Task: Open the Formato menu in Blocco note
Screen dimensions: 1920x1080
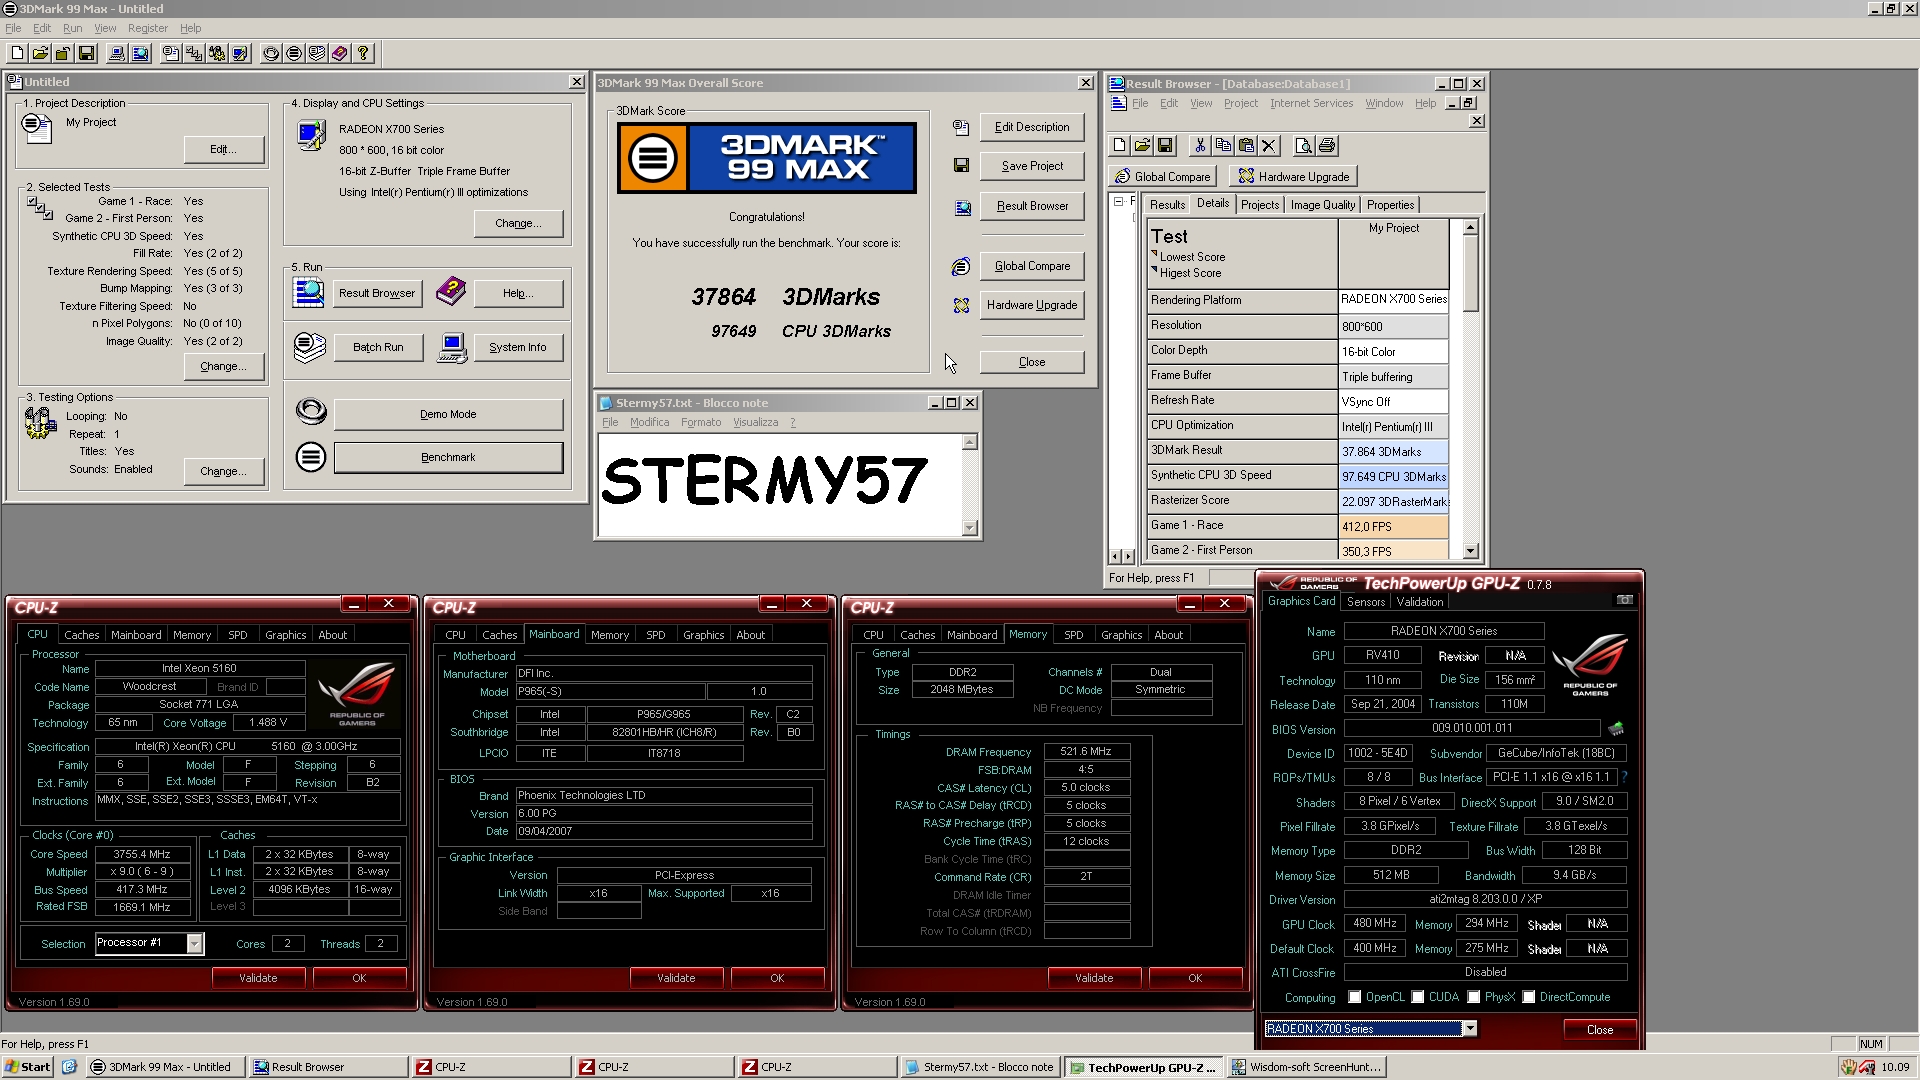Action: pyautogui.click(x=701, y=422)
